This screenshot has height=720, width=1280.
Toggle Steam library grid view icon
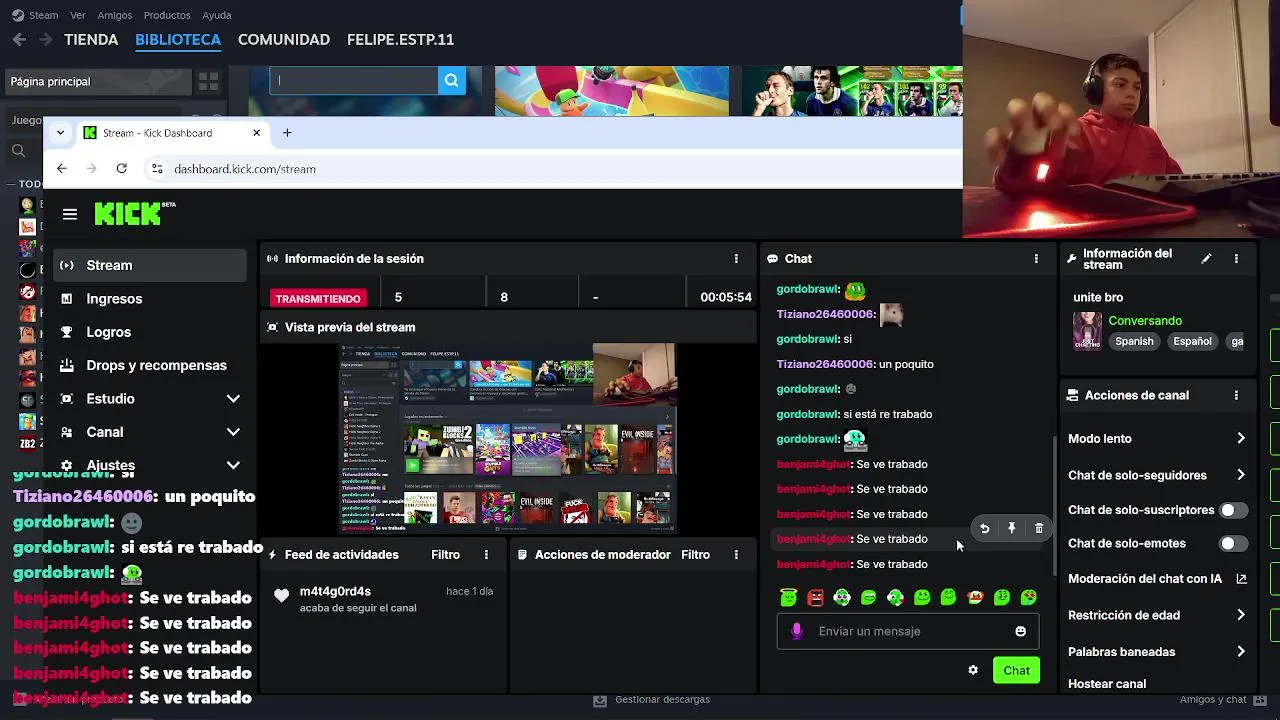208,81
